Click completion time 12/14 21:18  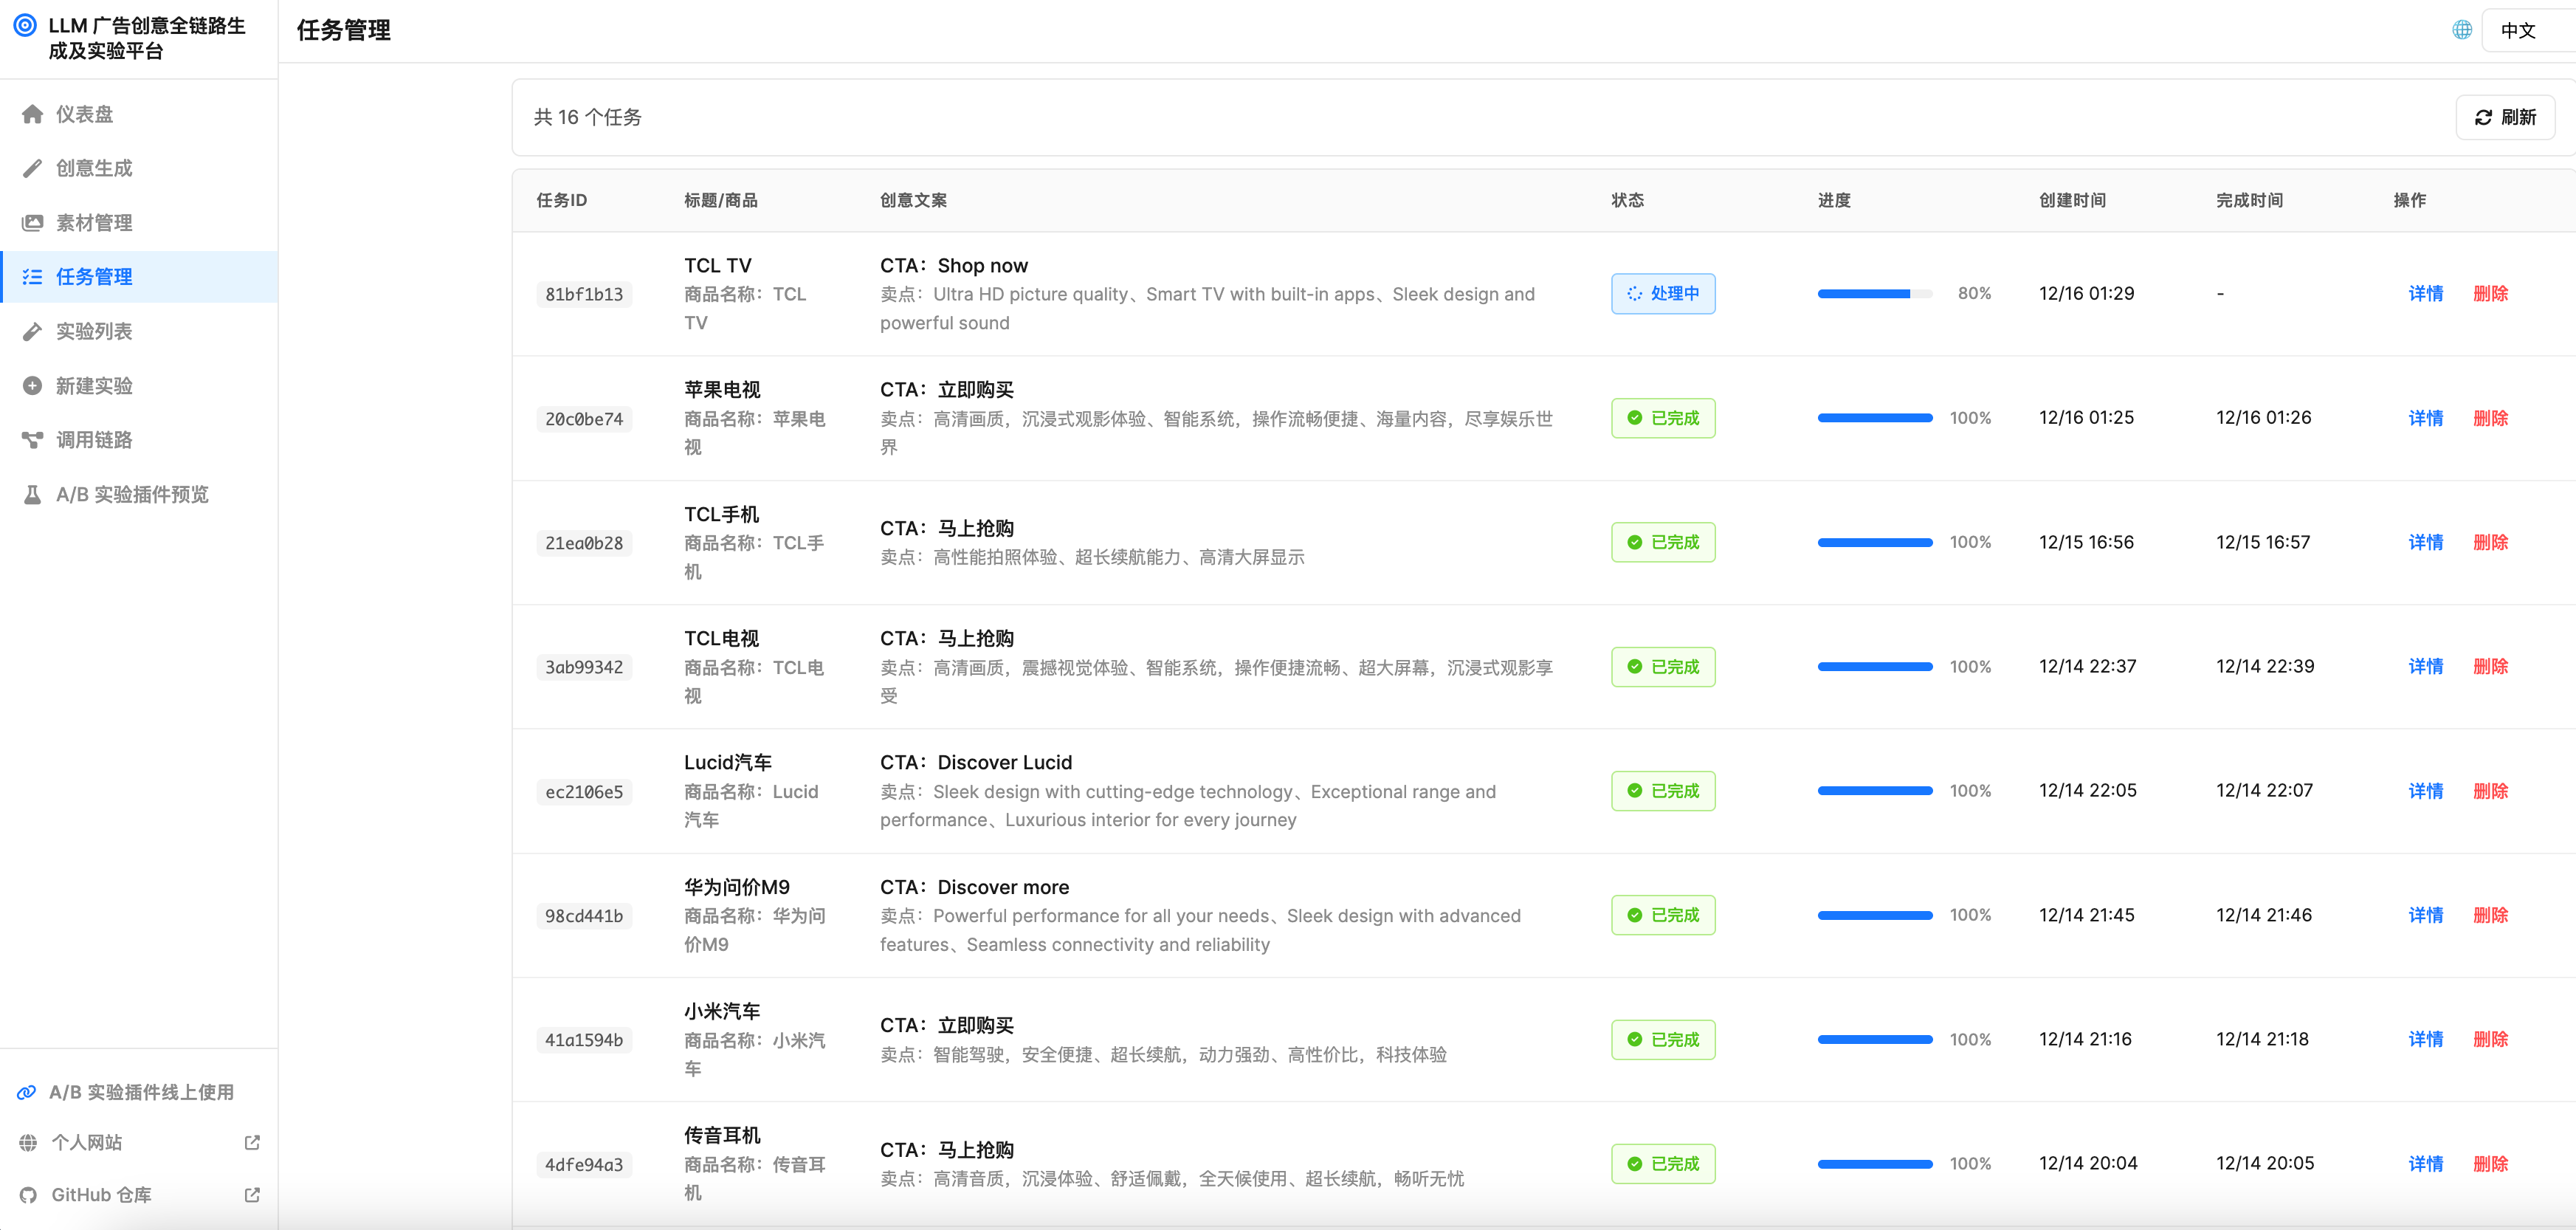2262,1039
